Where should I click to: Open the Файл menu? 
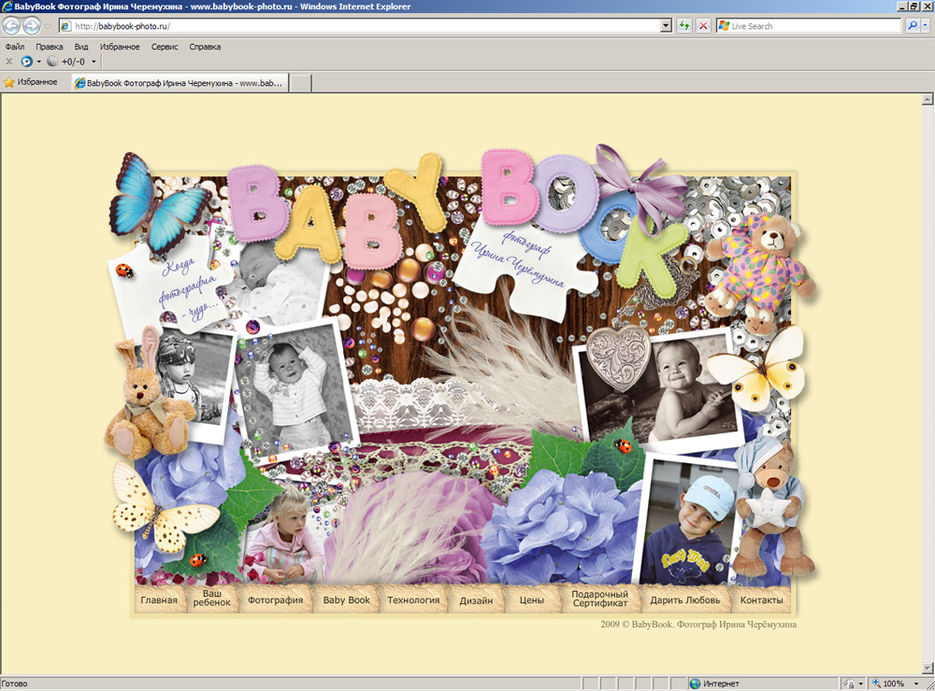coord(15,47)
